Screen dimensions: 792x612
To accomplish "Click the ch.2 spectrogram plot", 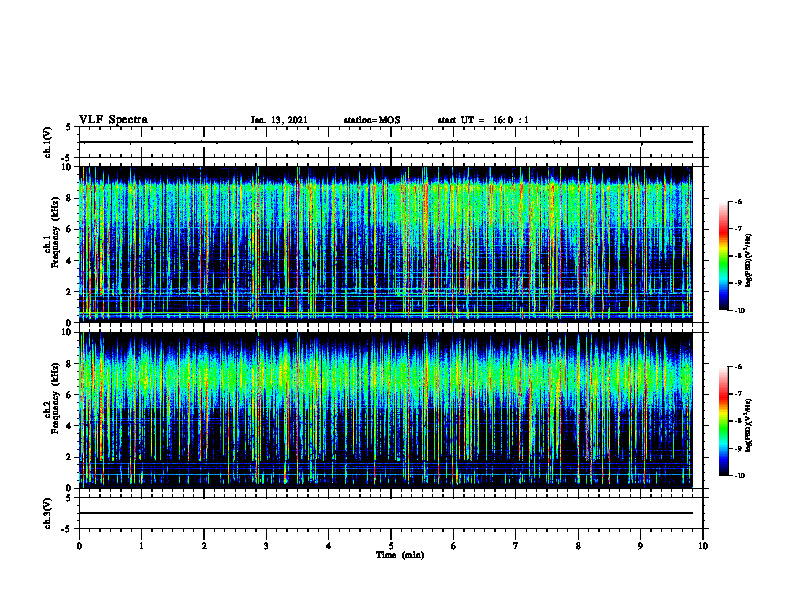I will pos(386,410).
